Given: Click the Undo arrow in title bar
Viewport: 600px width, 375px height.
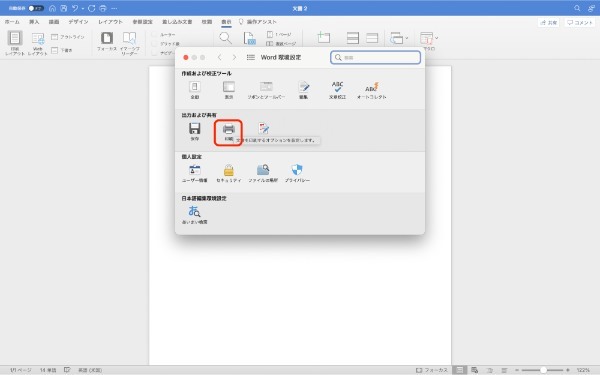Looking at the screenshot, I should click(75, 8).
